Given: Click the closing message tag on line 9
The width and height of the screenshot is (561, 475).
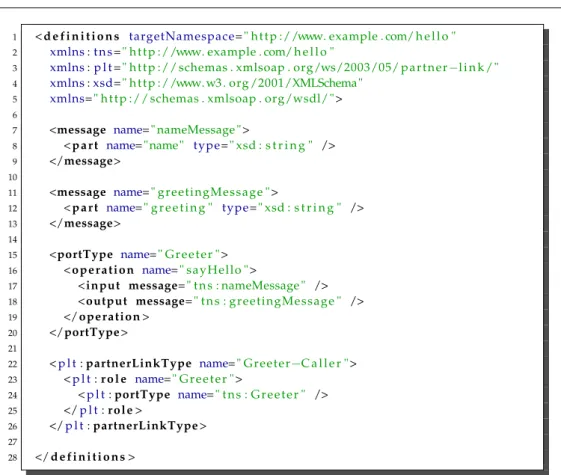Looking at the screenshot, I should 85,161.
